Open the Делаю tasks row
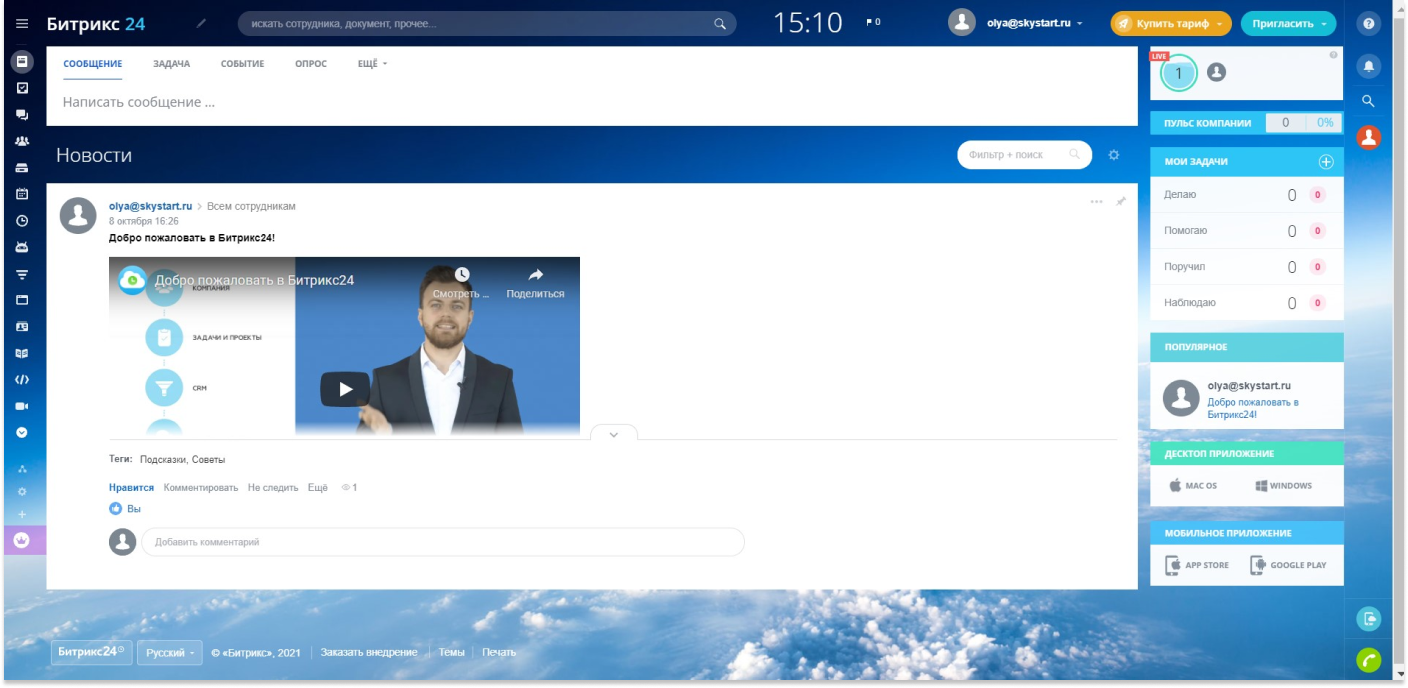The image size is (1408, 688). (1247, 195)
